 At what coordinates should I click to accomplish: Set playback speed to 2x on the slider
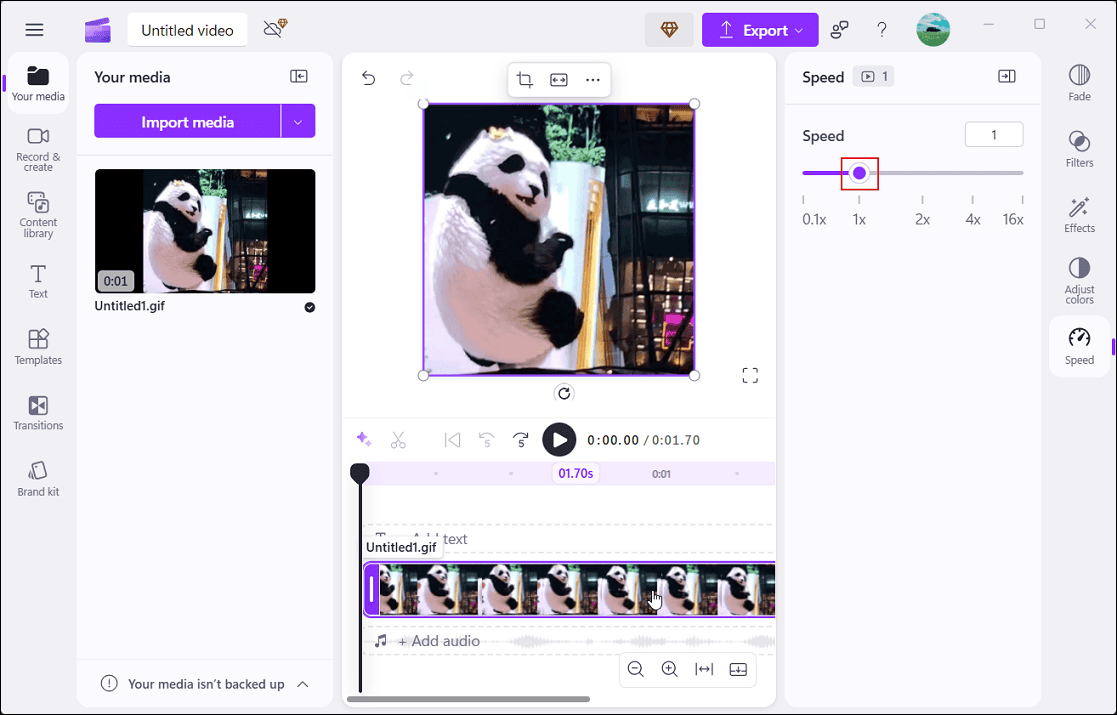(x=922, y=173)
